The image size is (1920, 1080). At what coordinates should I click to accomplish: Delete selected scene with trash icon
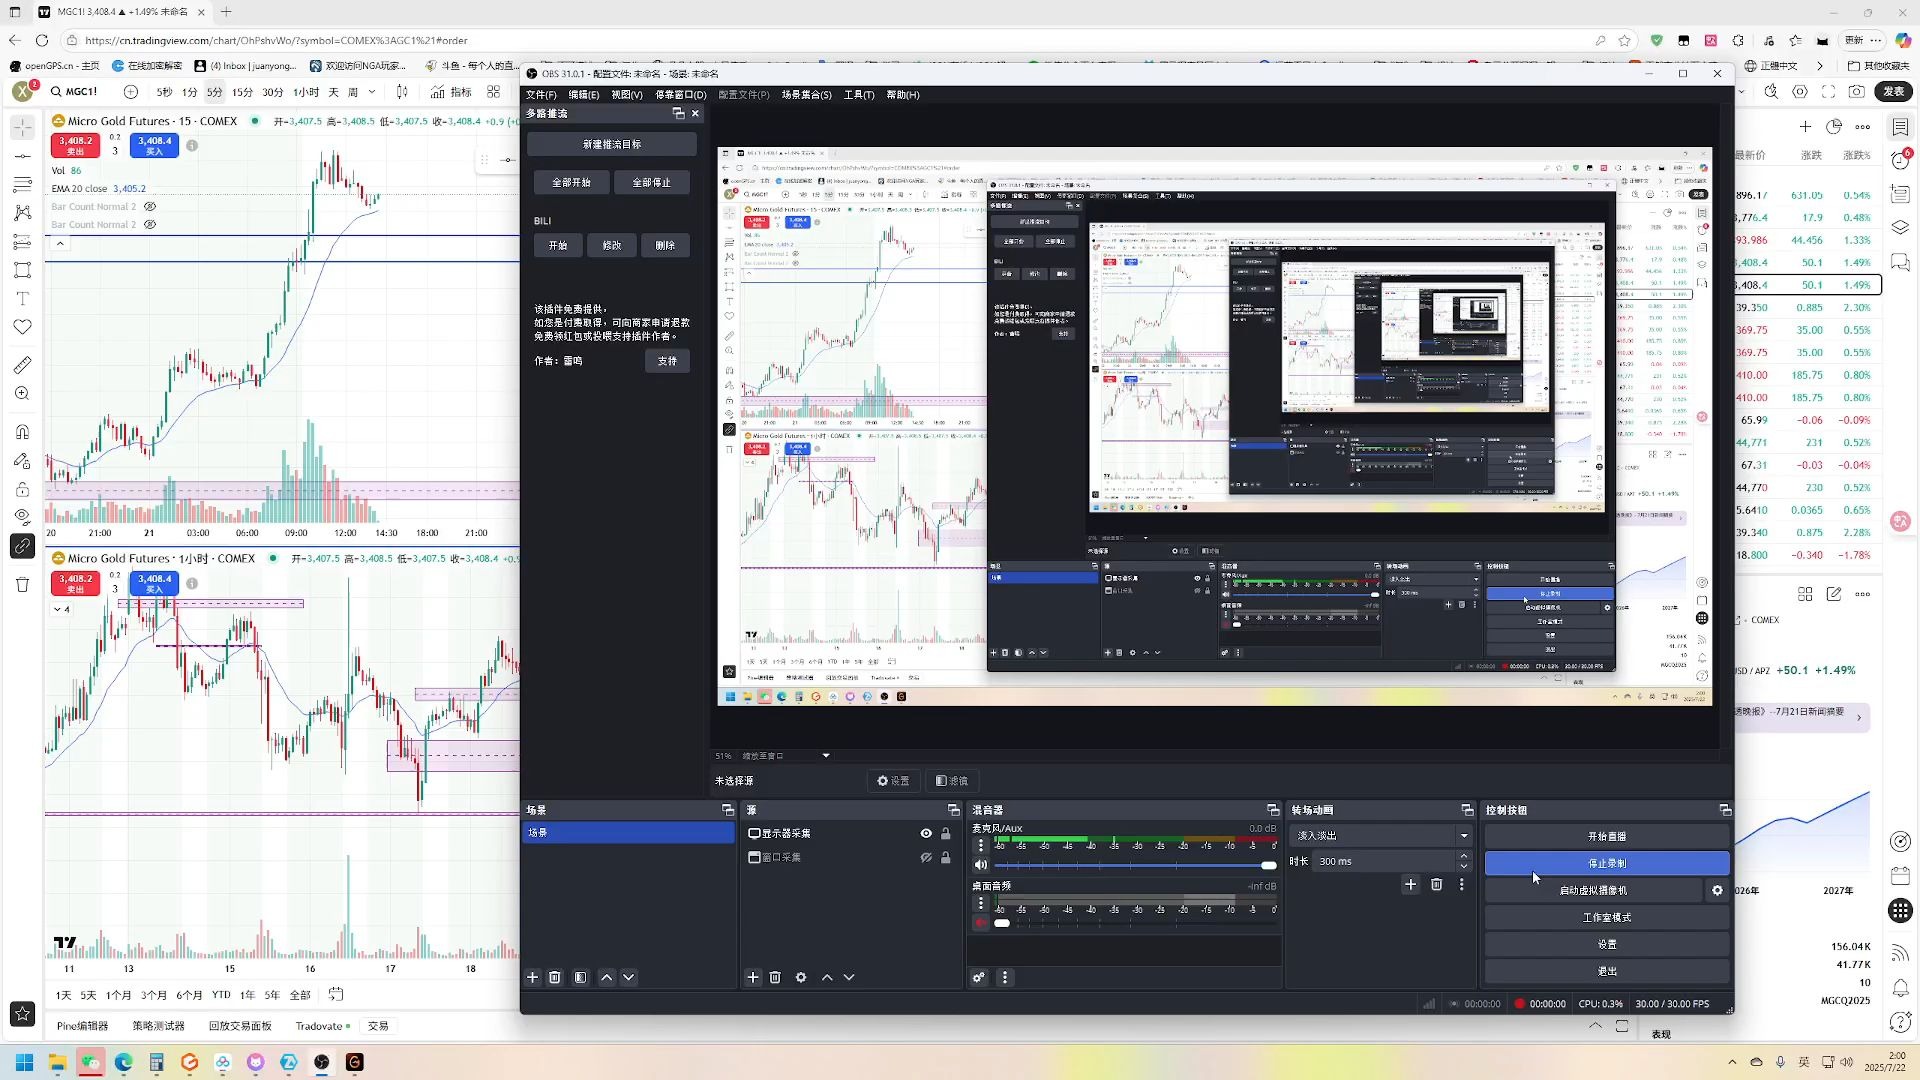coord(555,977)
